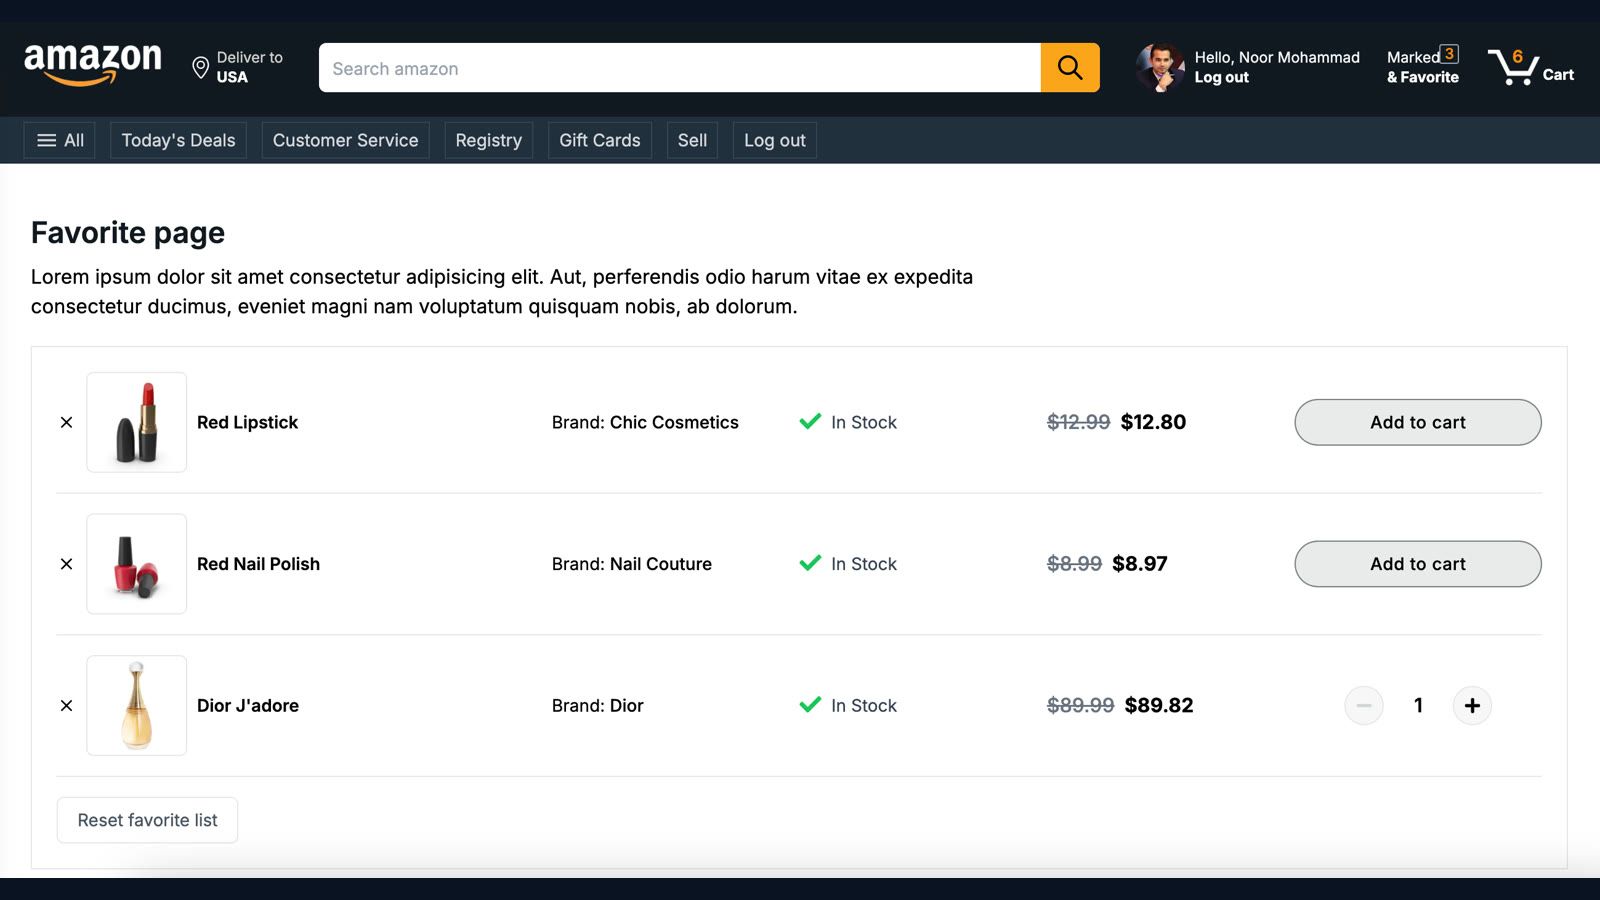Click the $89.82 price
This screenshot has height=900, width=1600.
1159,706
